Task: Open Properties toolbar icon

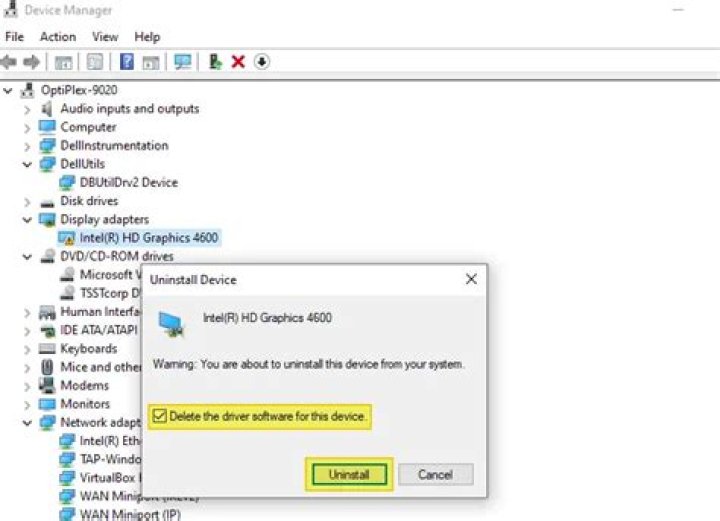Action: pyautogui.click(x=95, y=62)
